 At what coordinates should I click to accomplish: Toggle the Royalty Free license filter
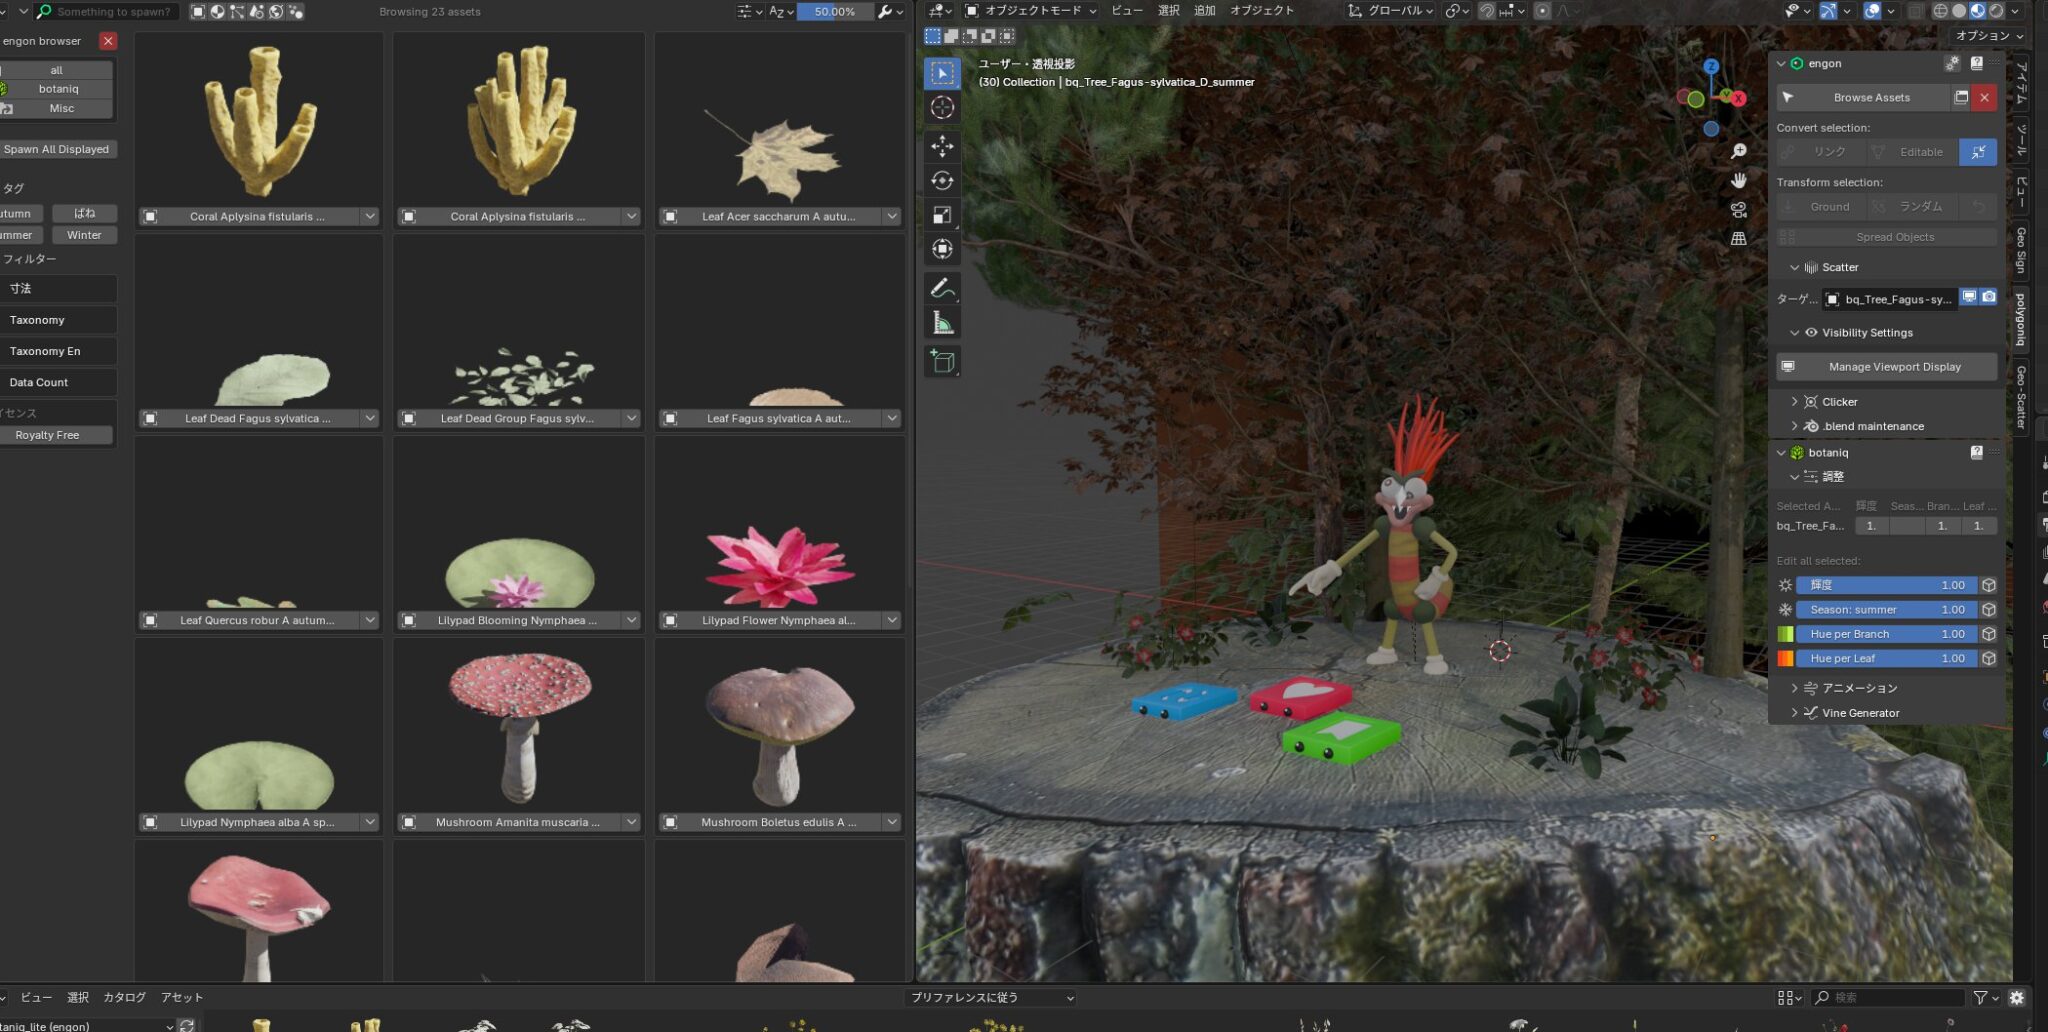pos(57,434)
